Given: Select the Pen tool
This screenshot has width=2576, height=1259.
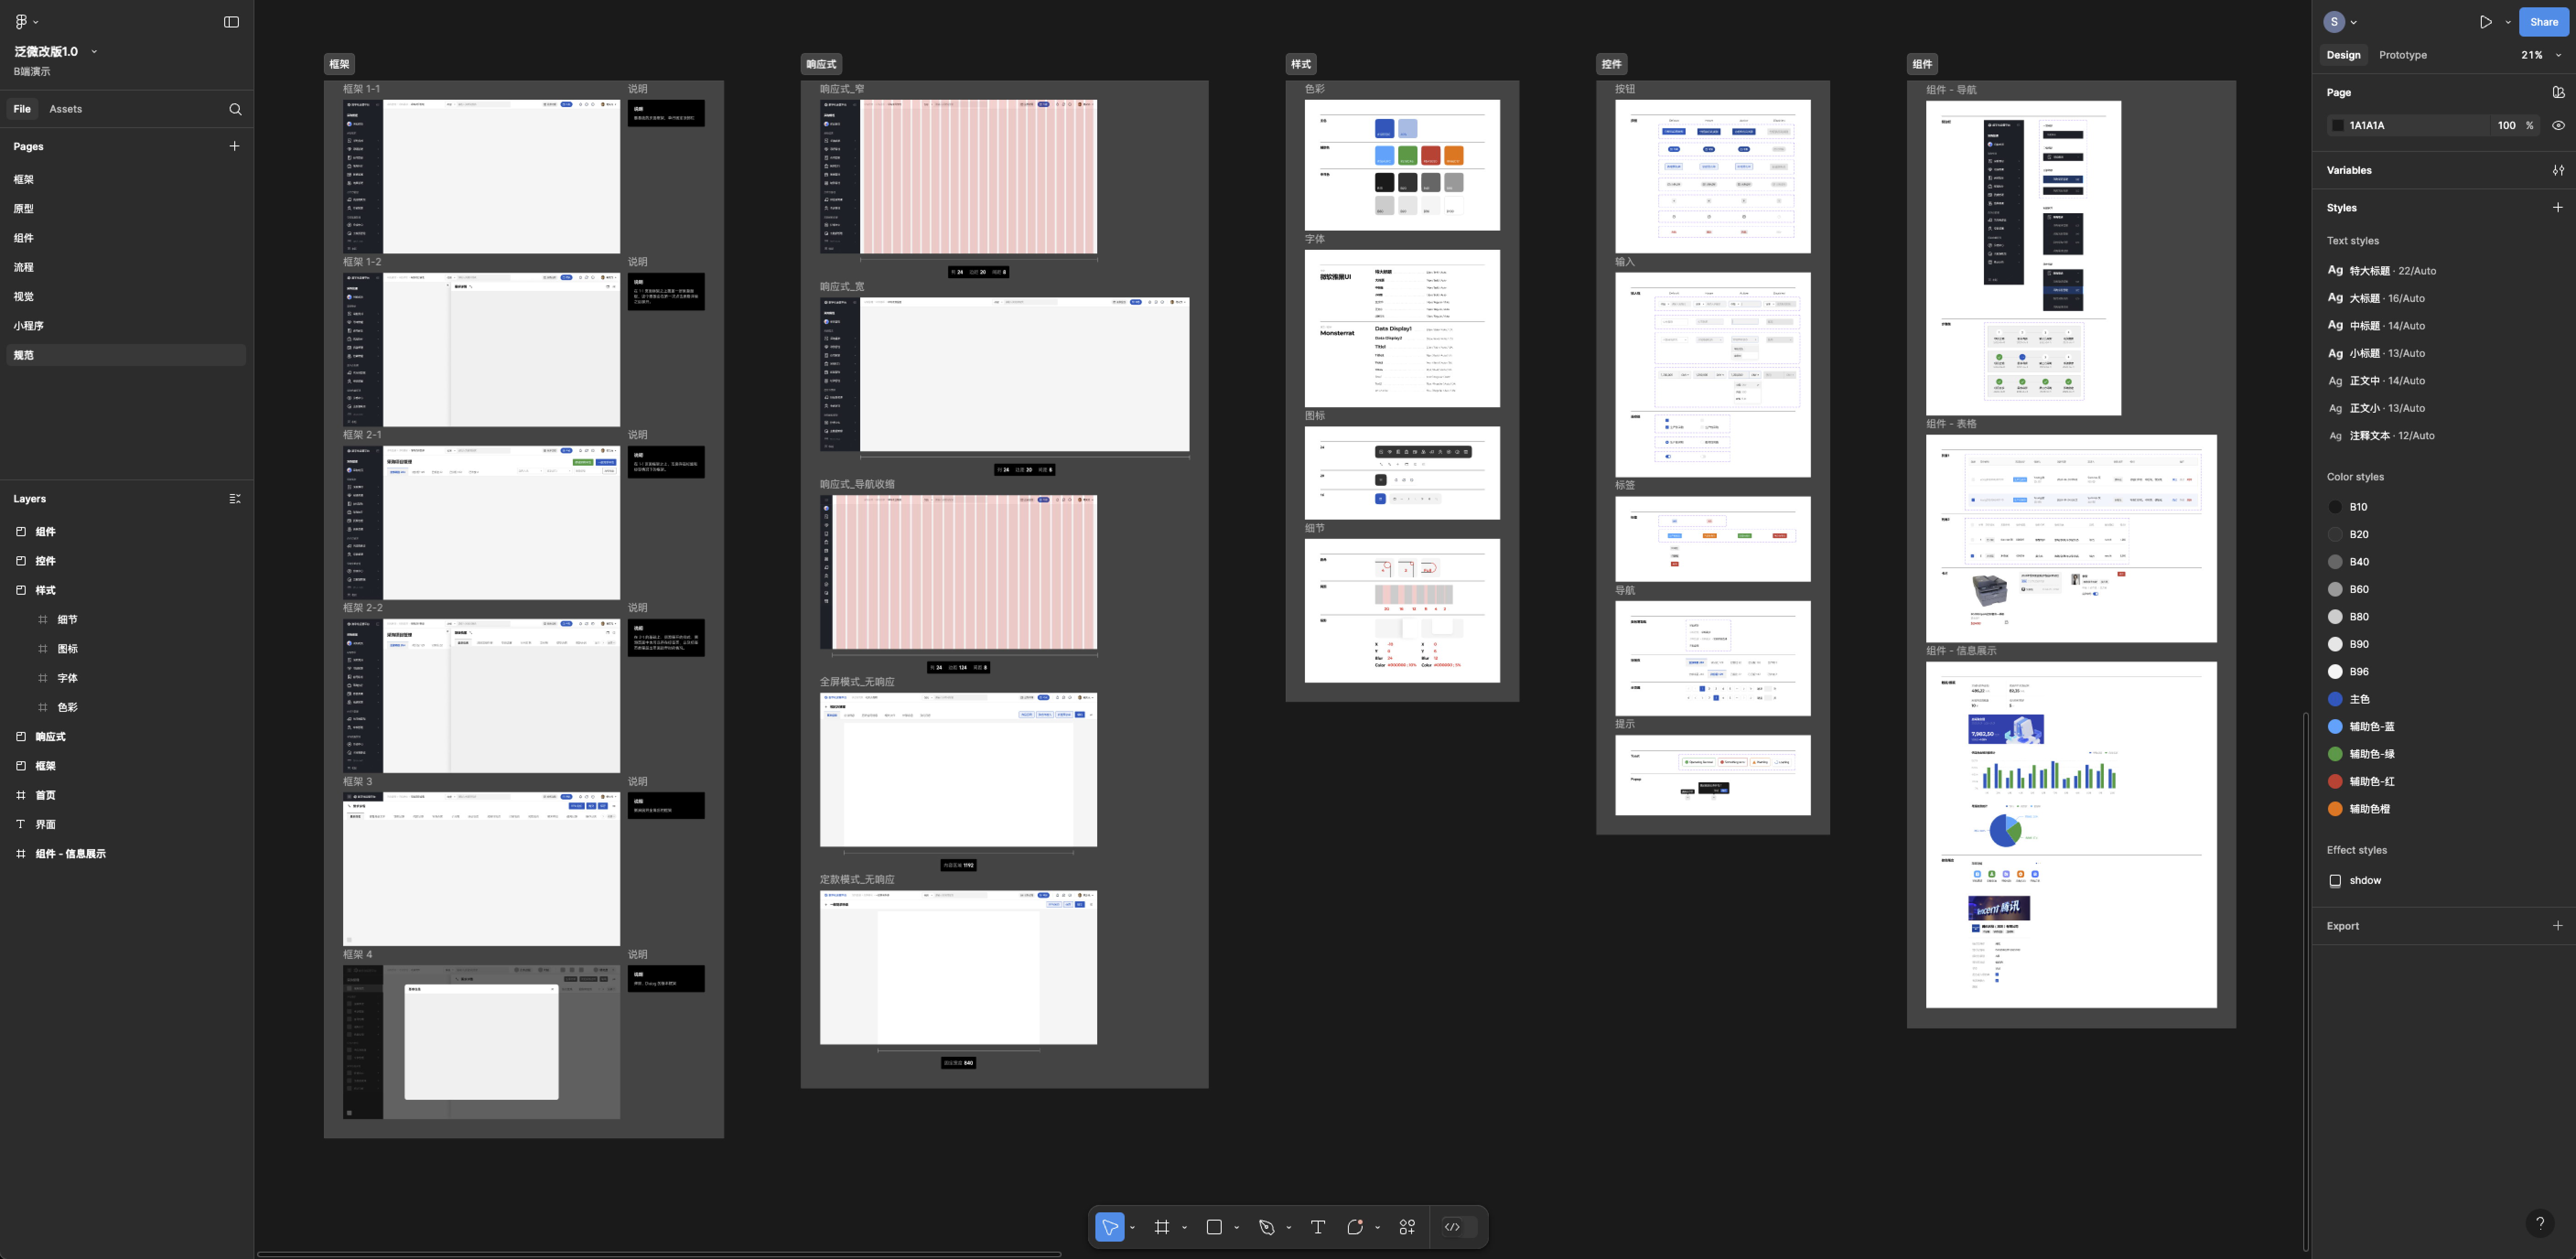Looking at the screenshot, I should 1266,1227.
